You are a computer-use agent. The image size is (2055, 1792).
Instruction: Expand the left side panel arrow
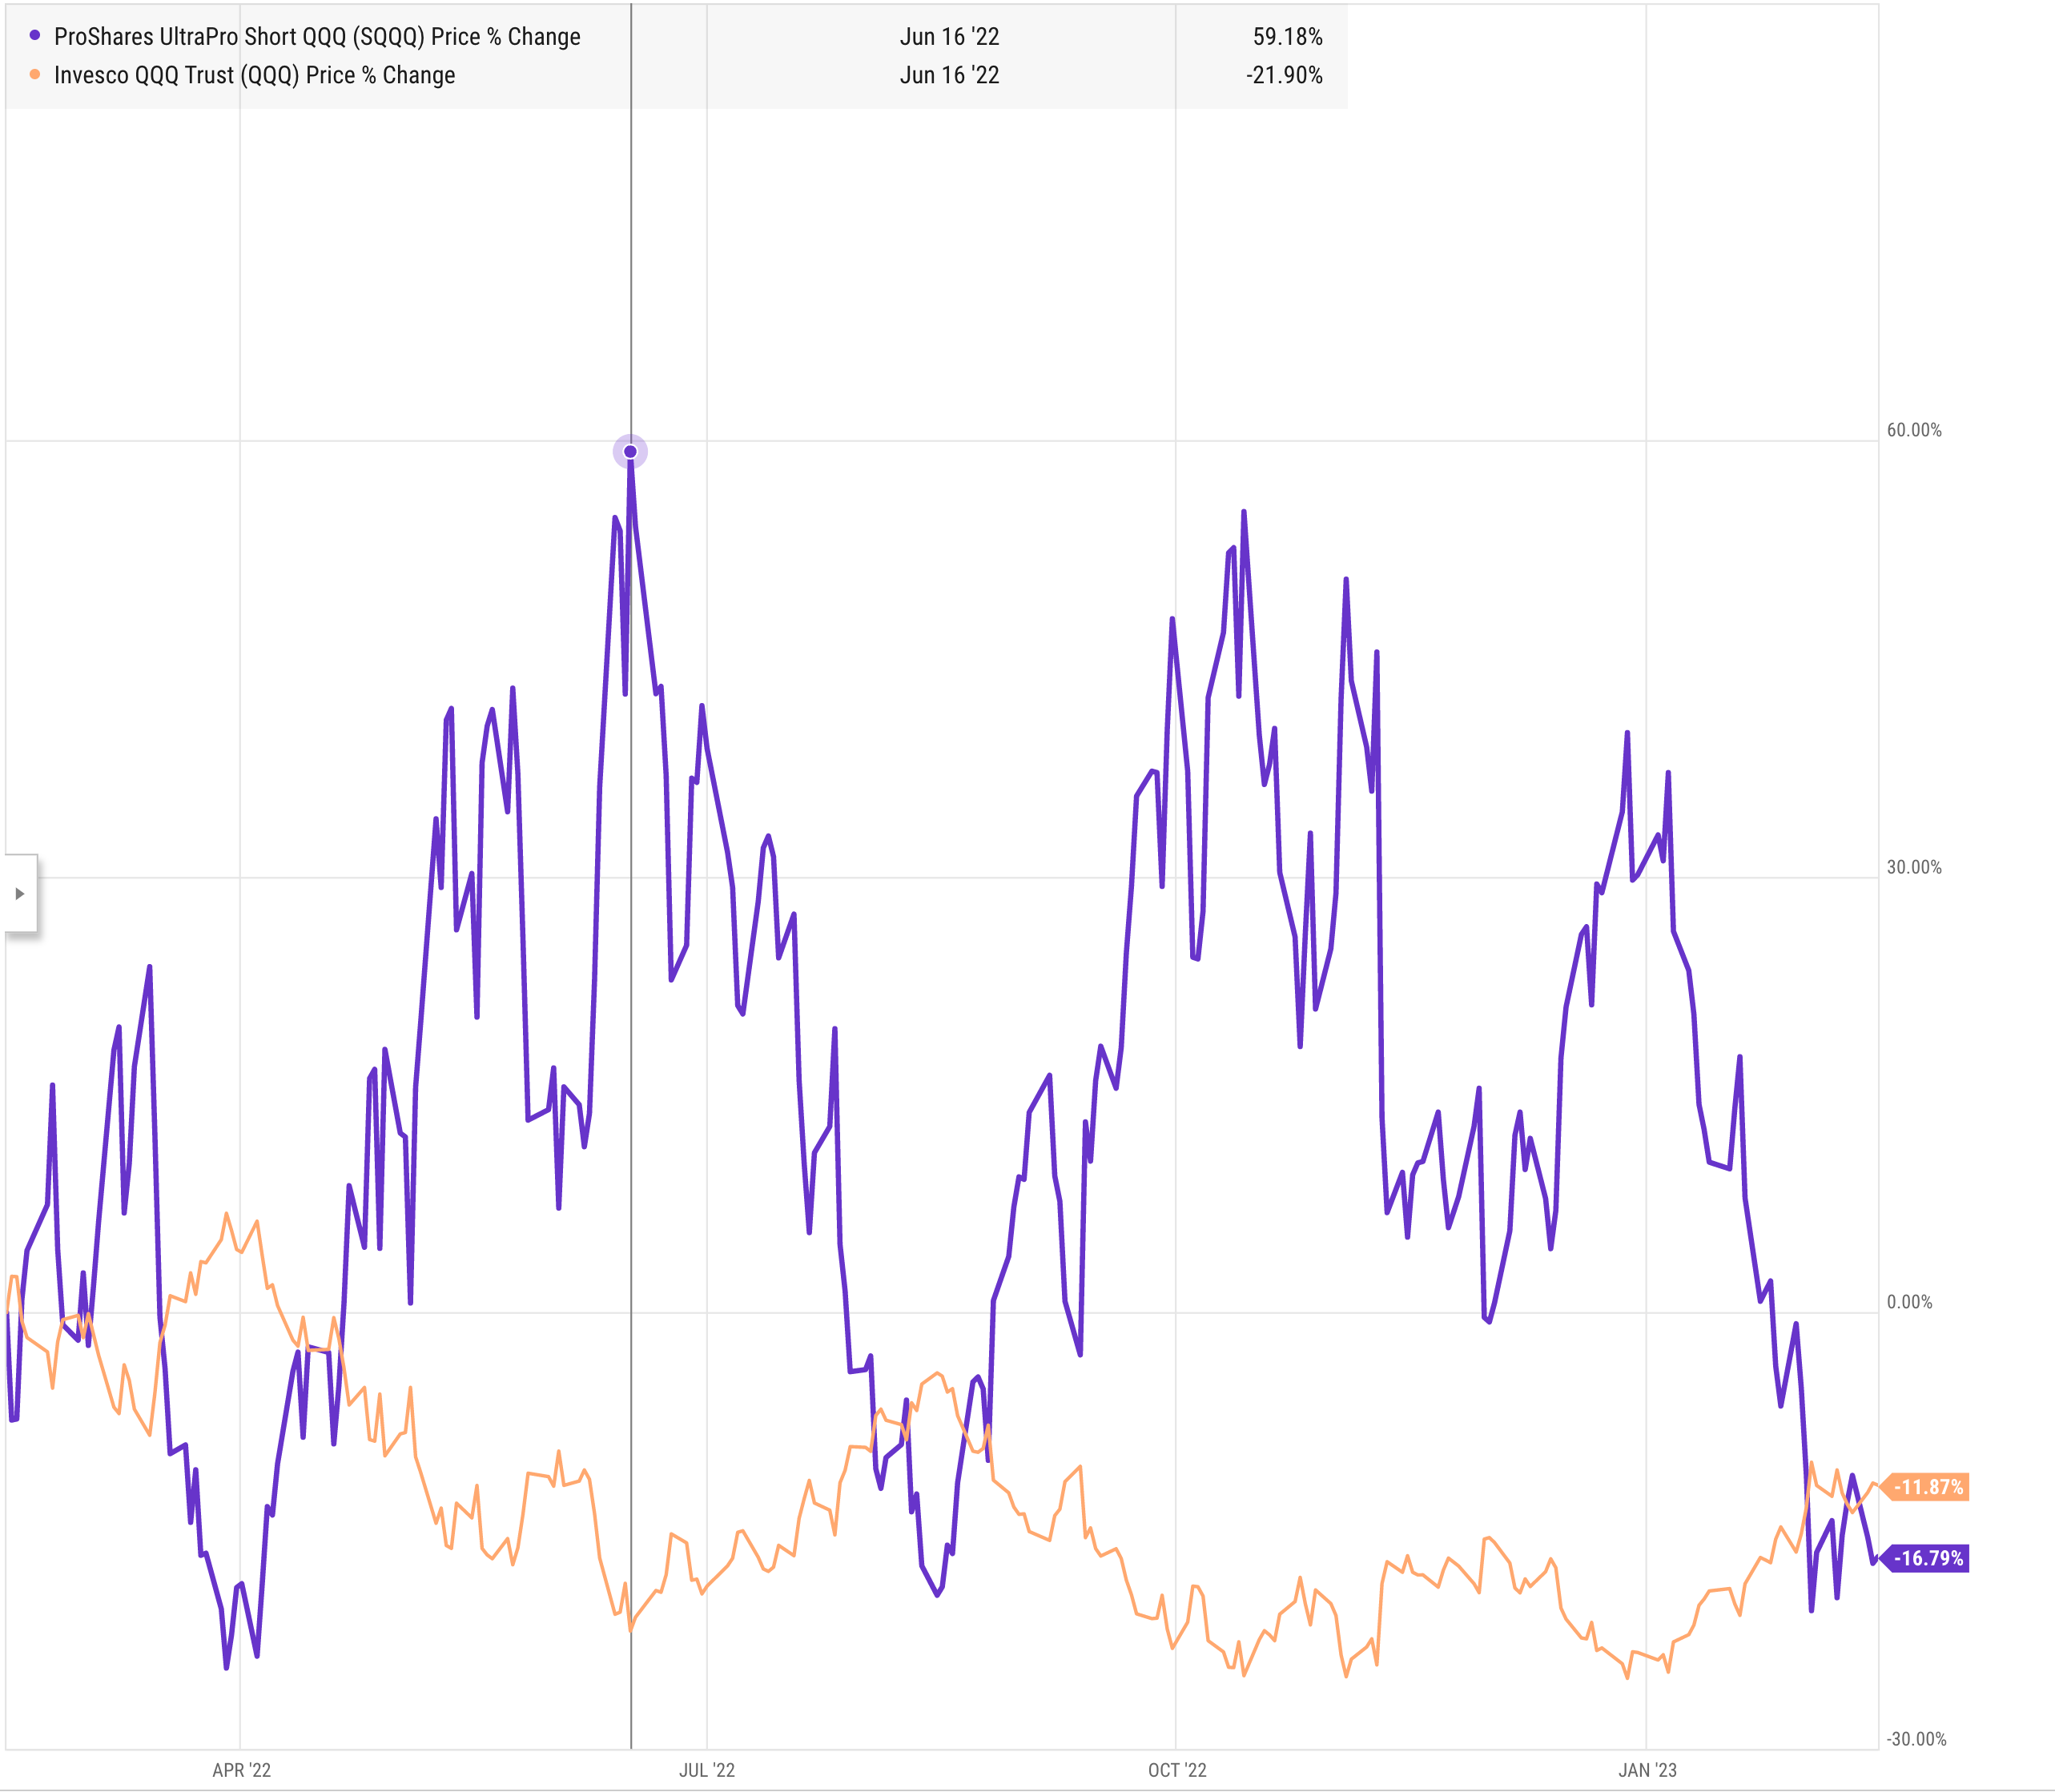click(x=19, y=893)
